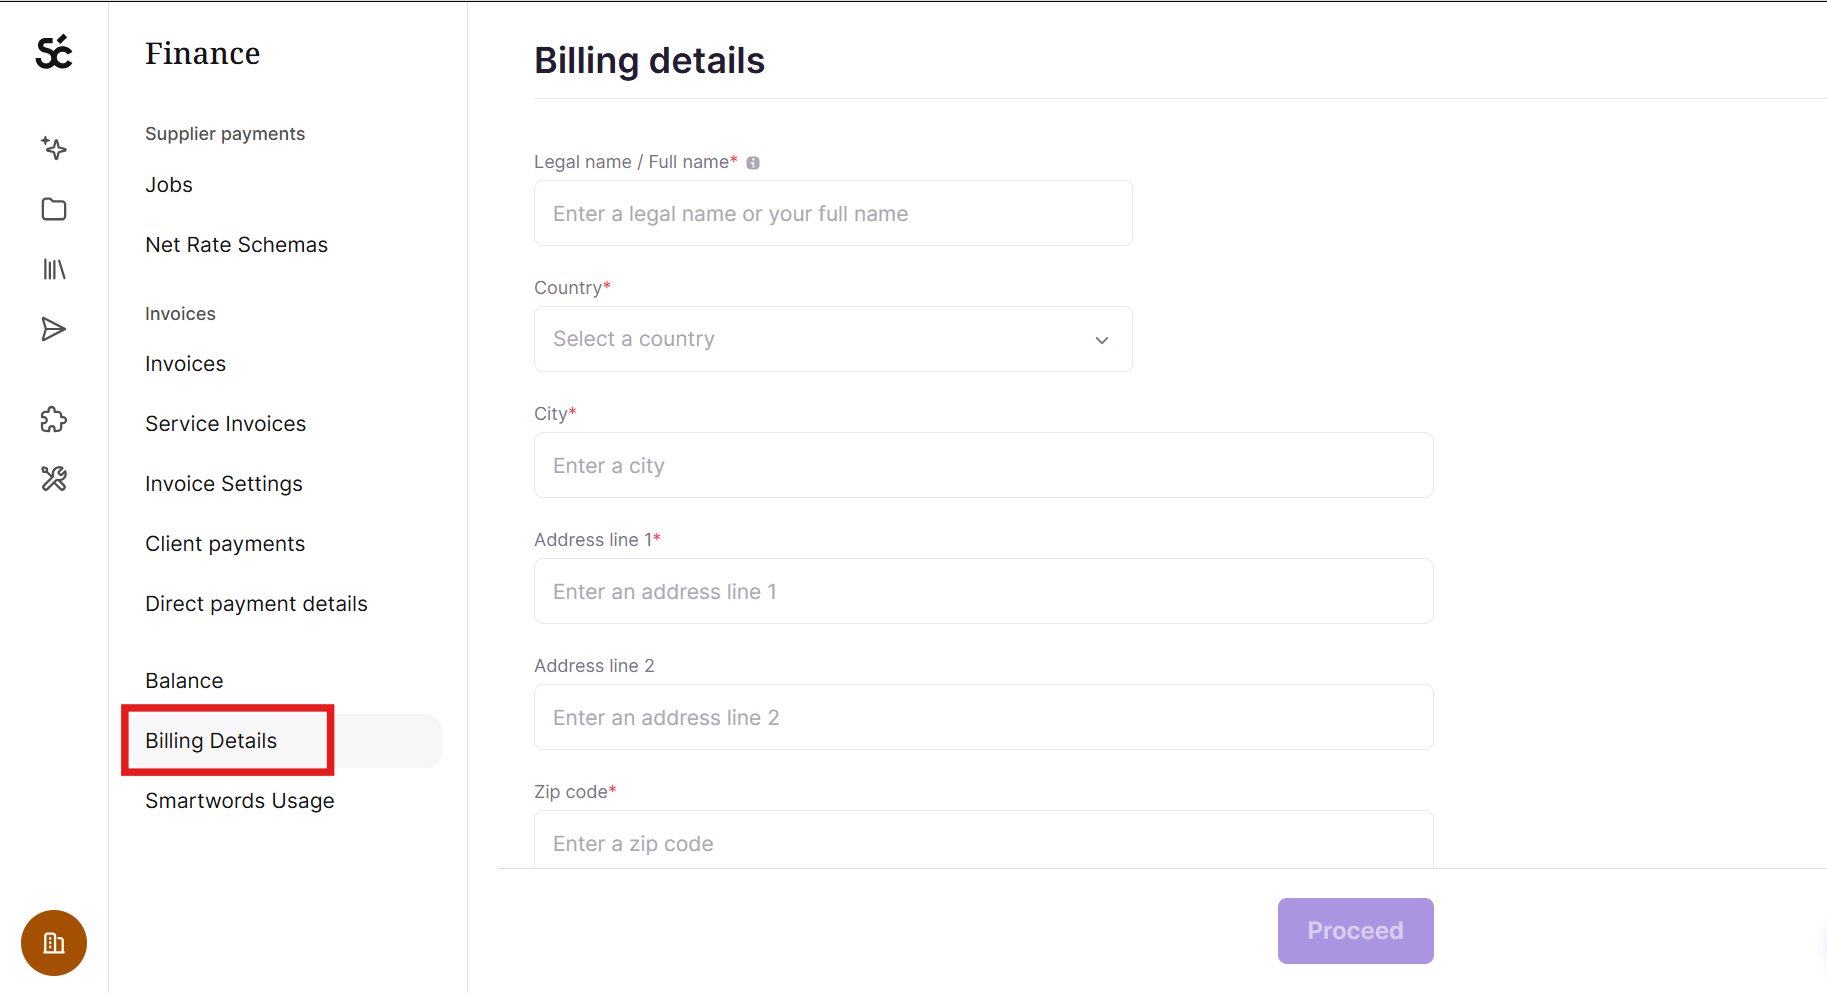Open the library books icon in sidebar
Viewport: 1827px width, 993px height.
point(54,269)
